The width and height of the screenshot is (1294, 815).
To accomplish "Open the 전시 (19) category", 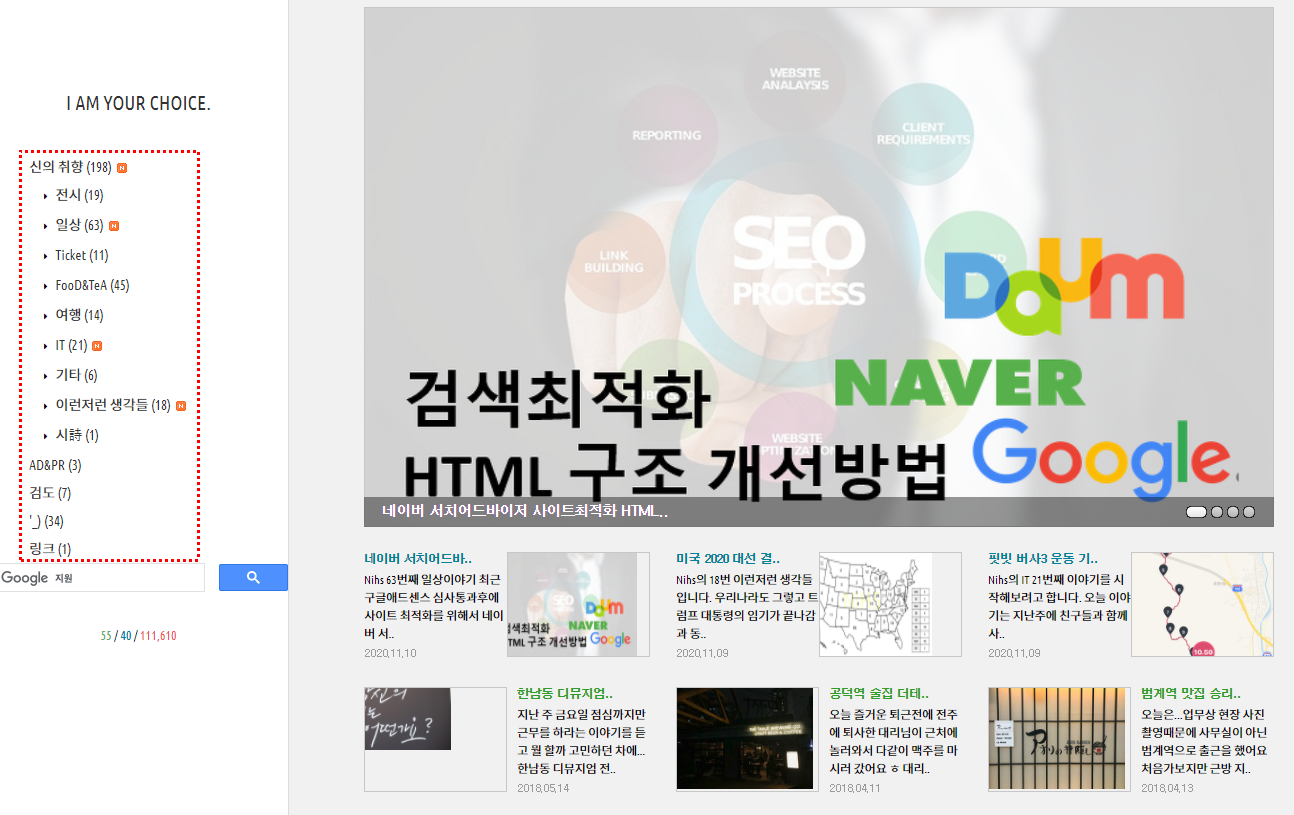I will click(79, 195).
